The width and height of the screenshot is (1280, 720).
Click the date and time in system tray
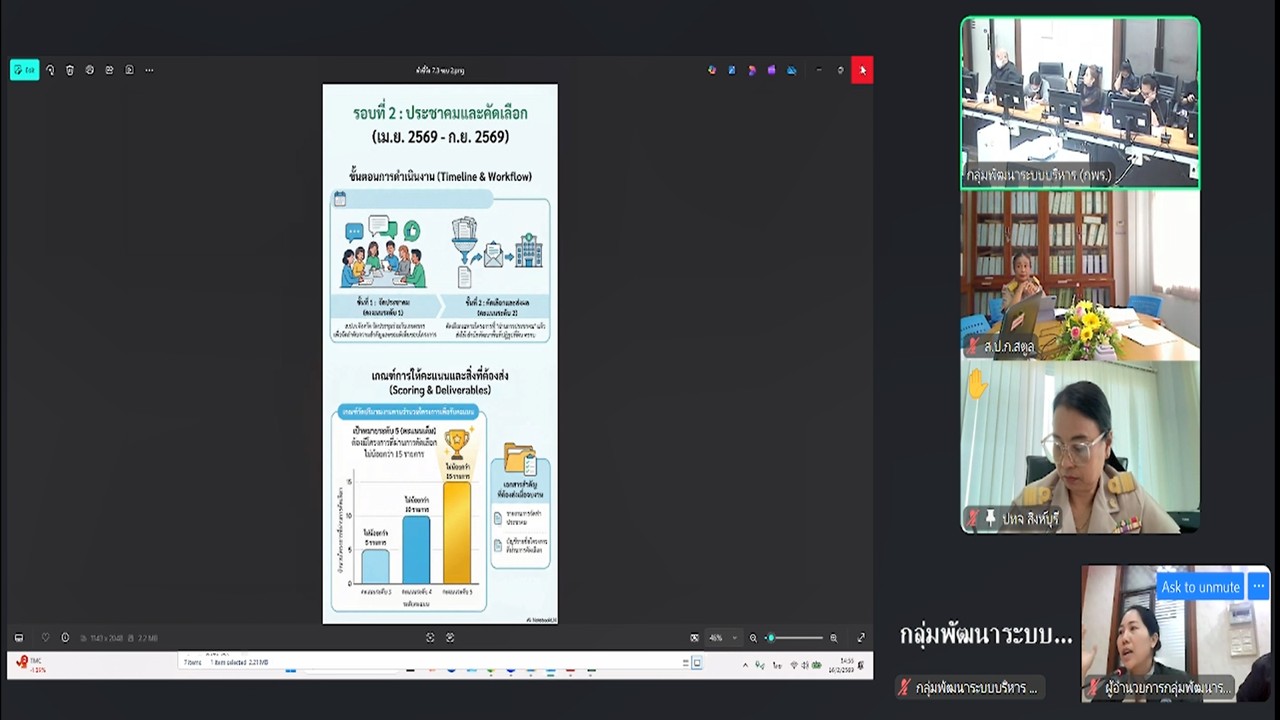(x=846, y=664)
